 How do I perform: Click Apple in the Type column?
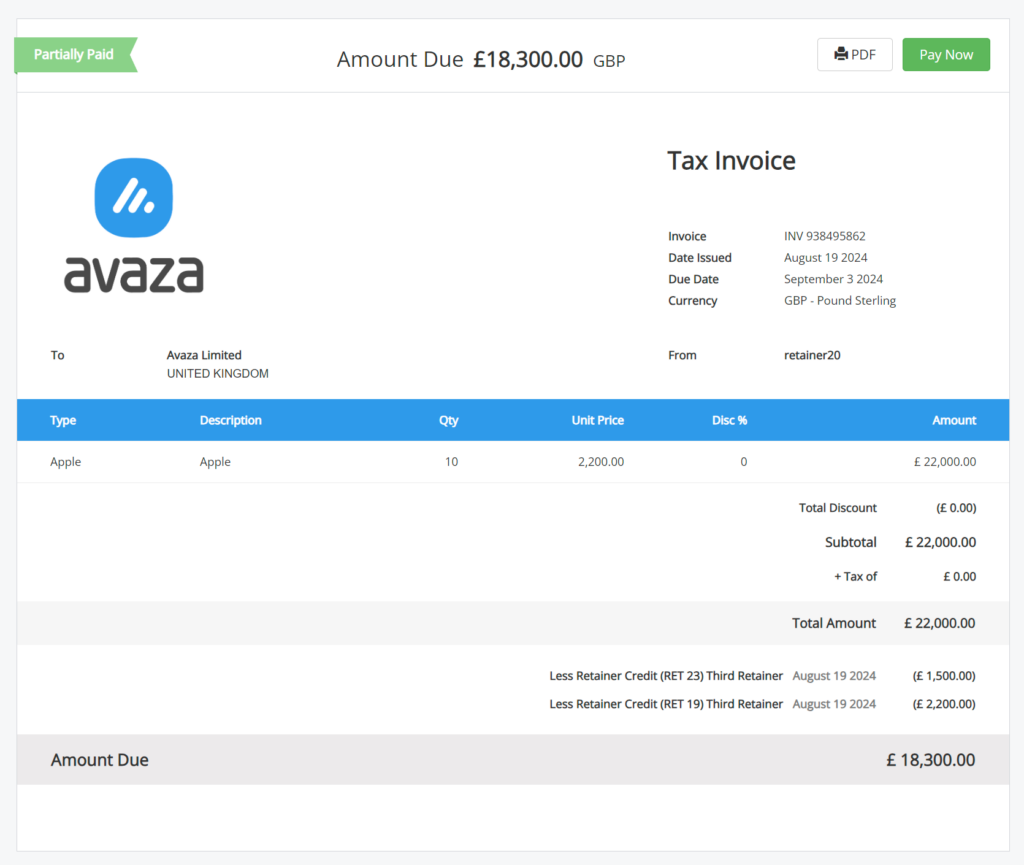(x=65, y=462)
